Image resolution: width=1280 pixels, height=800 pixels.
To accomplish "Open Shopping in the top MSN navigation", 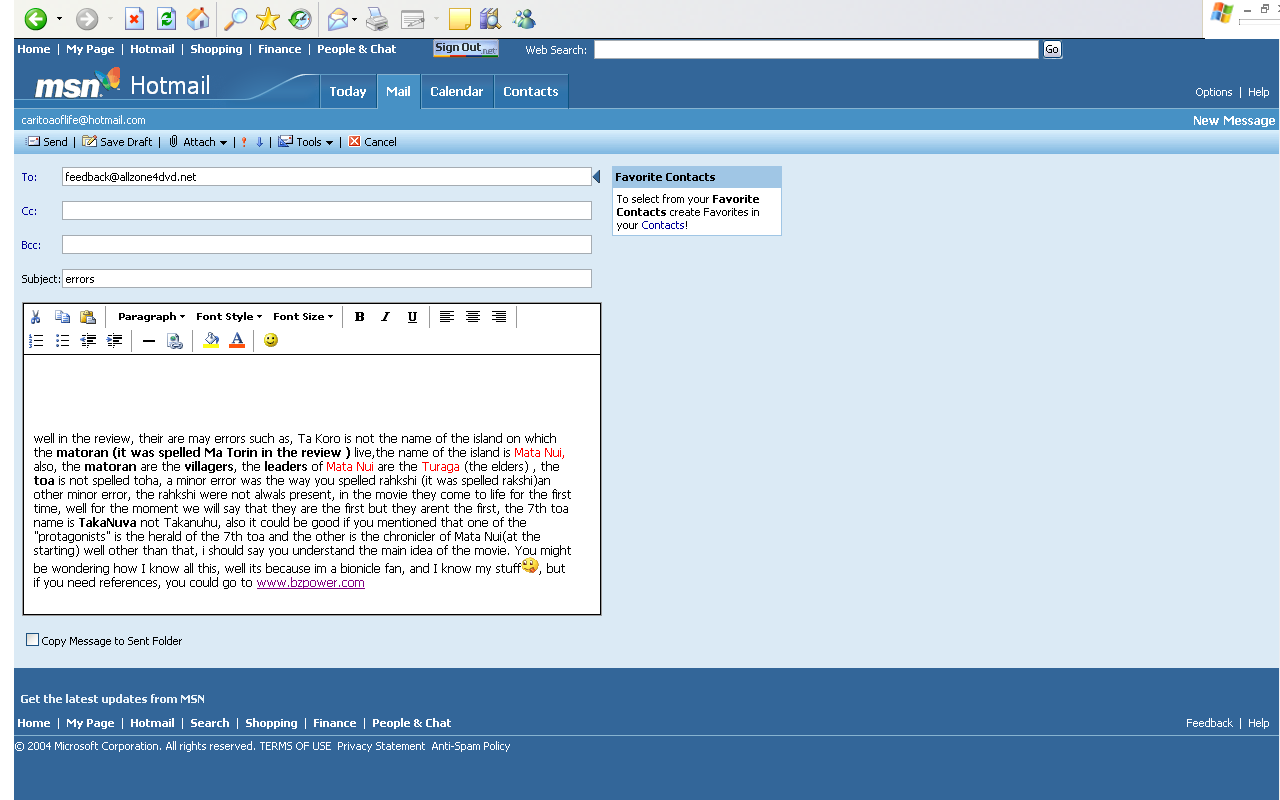I will (216, 49).
